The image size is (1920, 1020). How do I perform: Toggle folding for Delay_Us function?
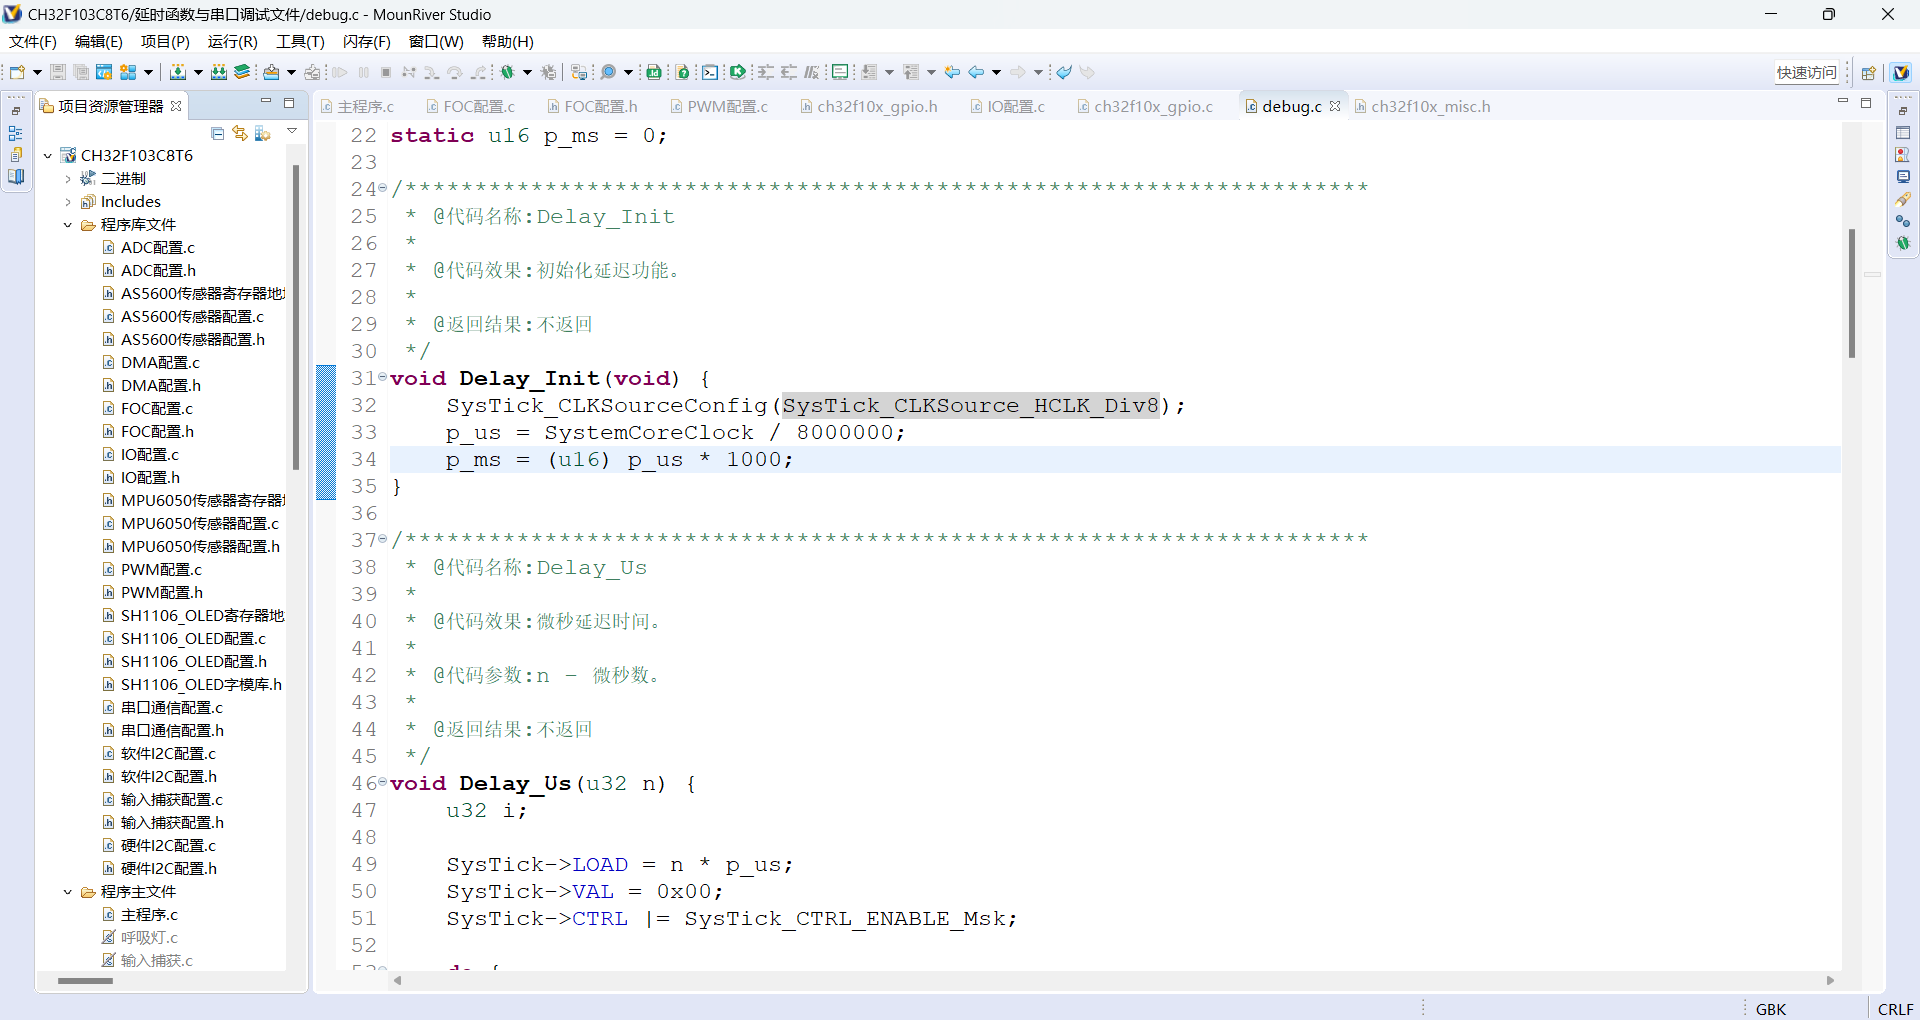click(383, 782)
